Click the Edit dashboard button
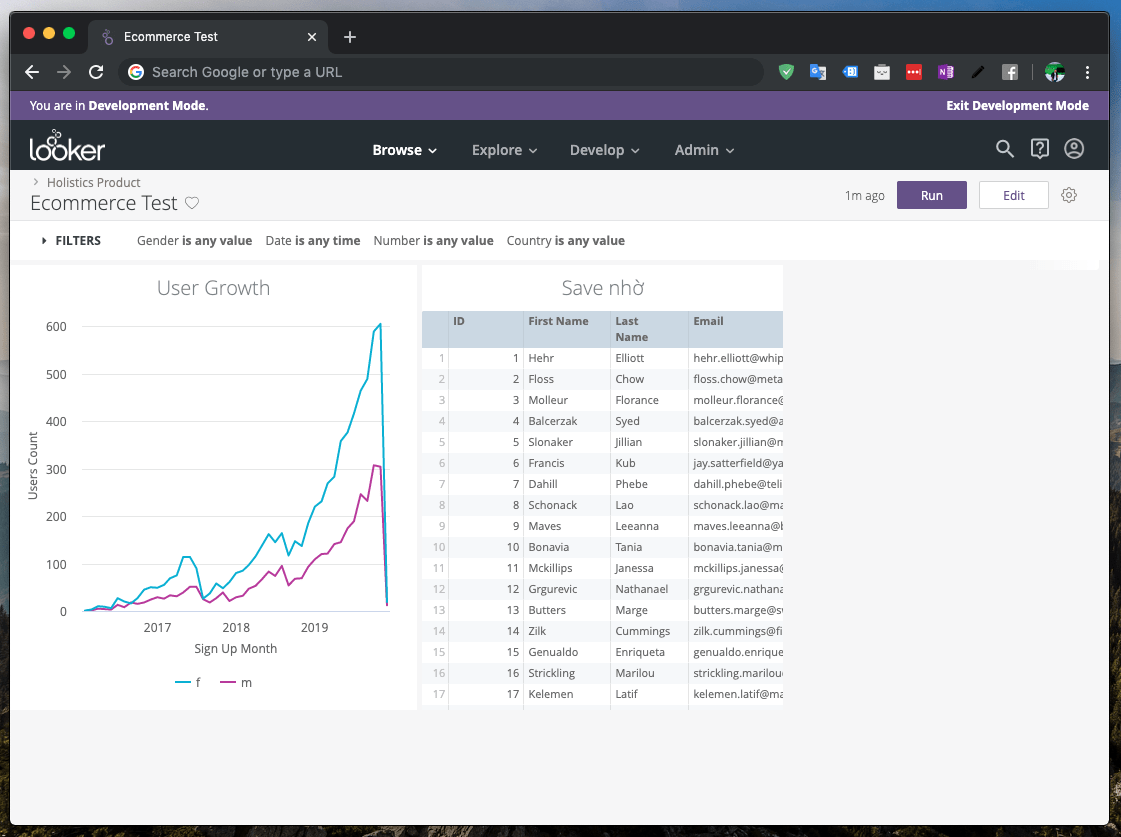The width and height of the screenshot is (1121, 837). click(1013, 195)
